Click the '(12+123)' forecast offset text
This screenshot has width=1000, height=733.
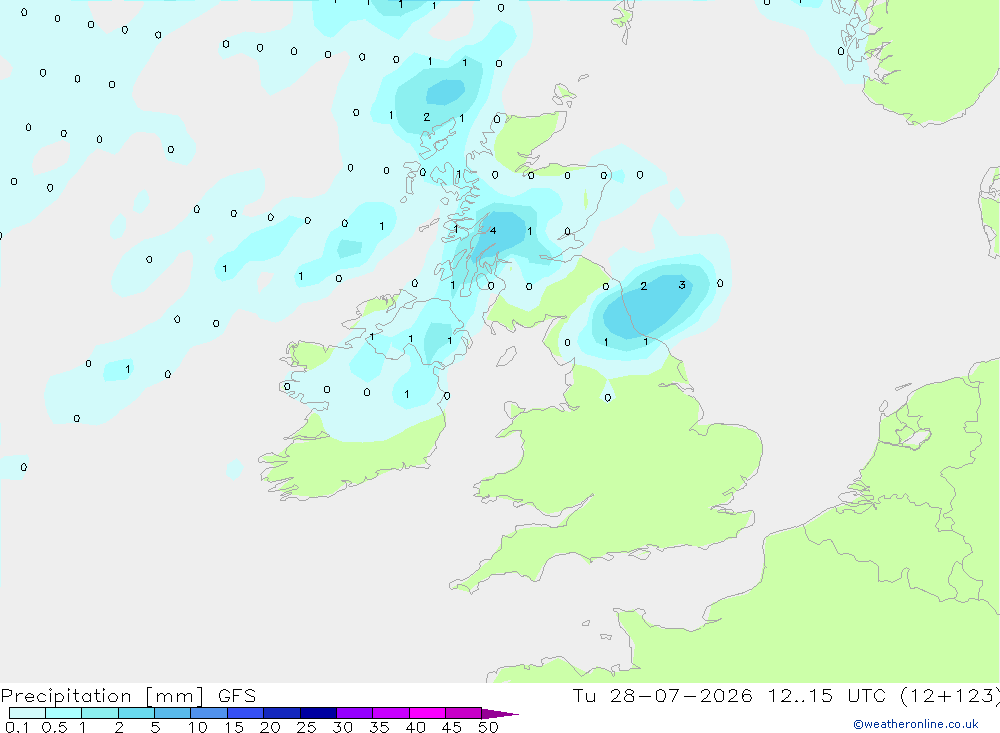tap(950, 696)
